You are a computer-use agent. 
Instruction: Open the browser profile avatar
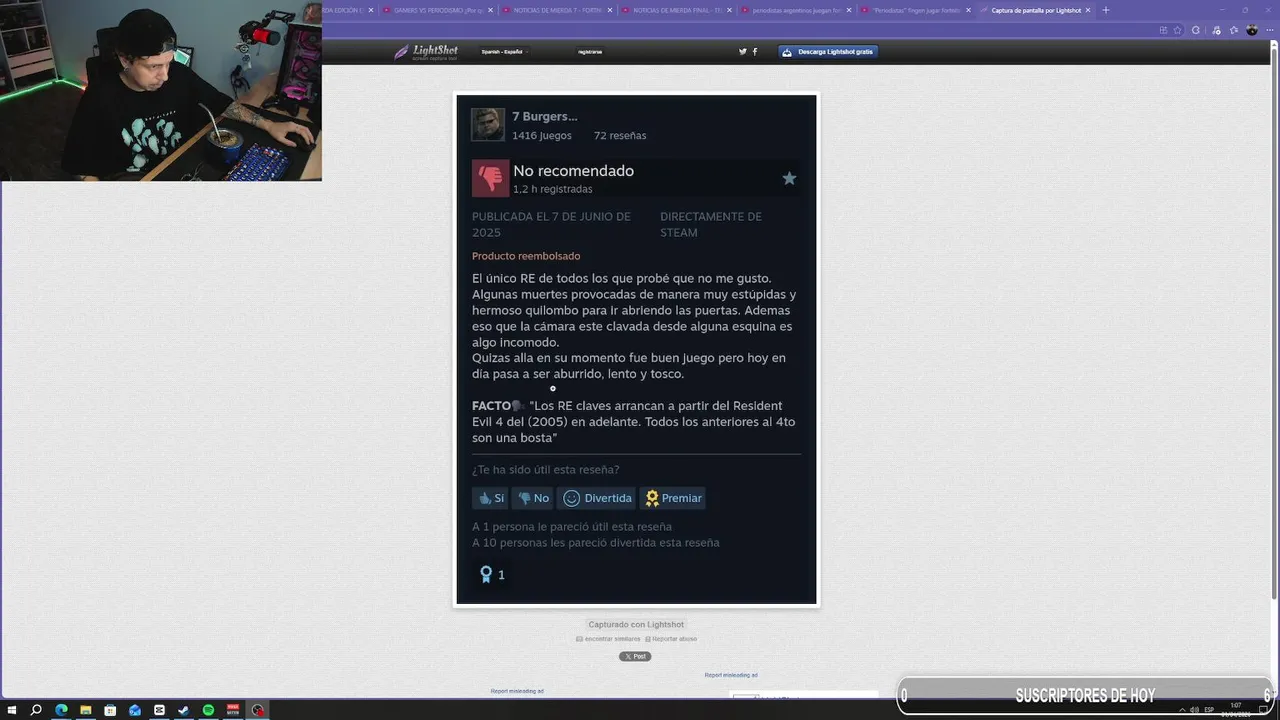[x=1252, y=30]
